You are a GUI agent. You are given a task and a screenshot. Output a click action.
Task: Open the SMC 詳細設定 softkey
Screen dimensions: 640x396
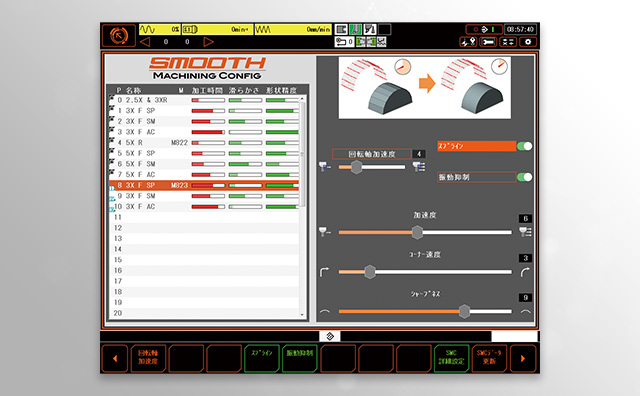pos(451,358)
